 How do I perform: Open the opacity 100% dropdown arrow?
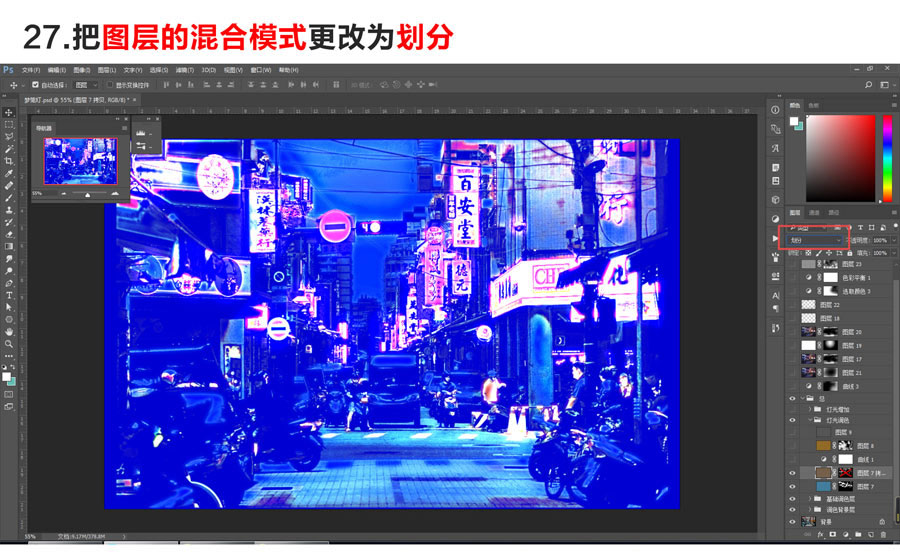pyautogui.click(x=892, y=240)
